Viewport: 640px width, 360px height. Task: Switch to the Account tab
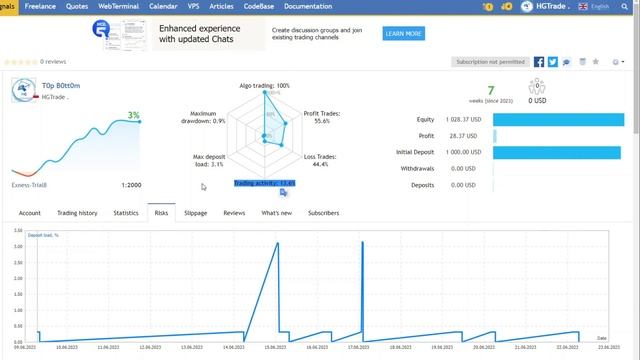(29, 213)
